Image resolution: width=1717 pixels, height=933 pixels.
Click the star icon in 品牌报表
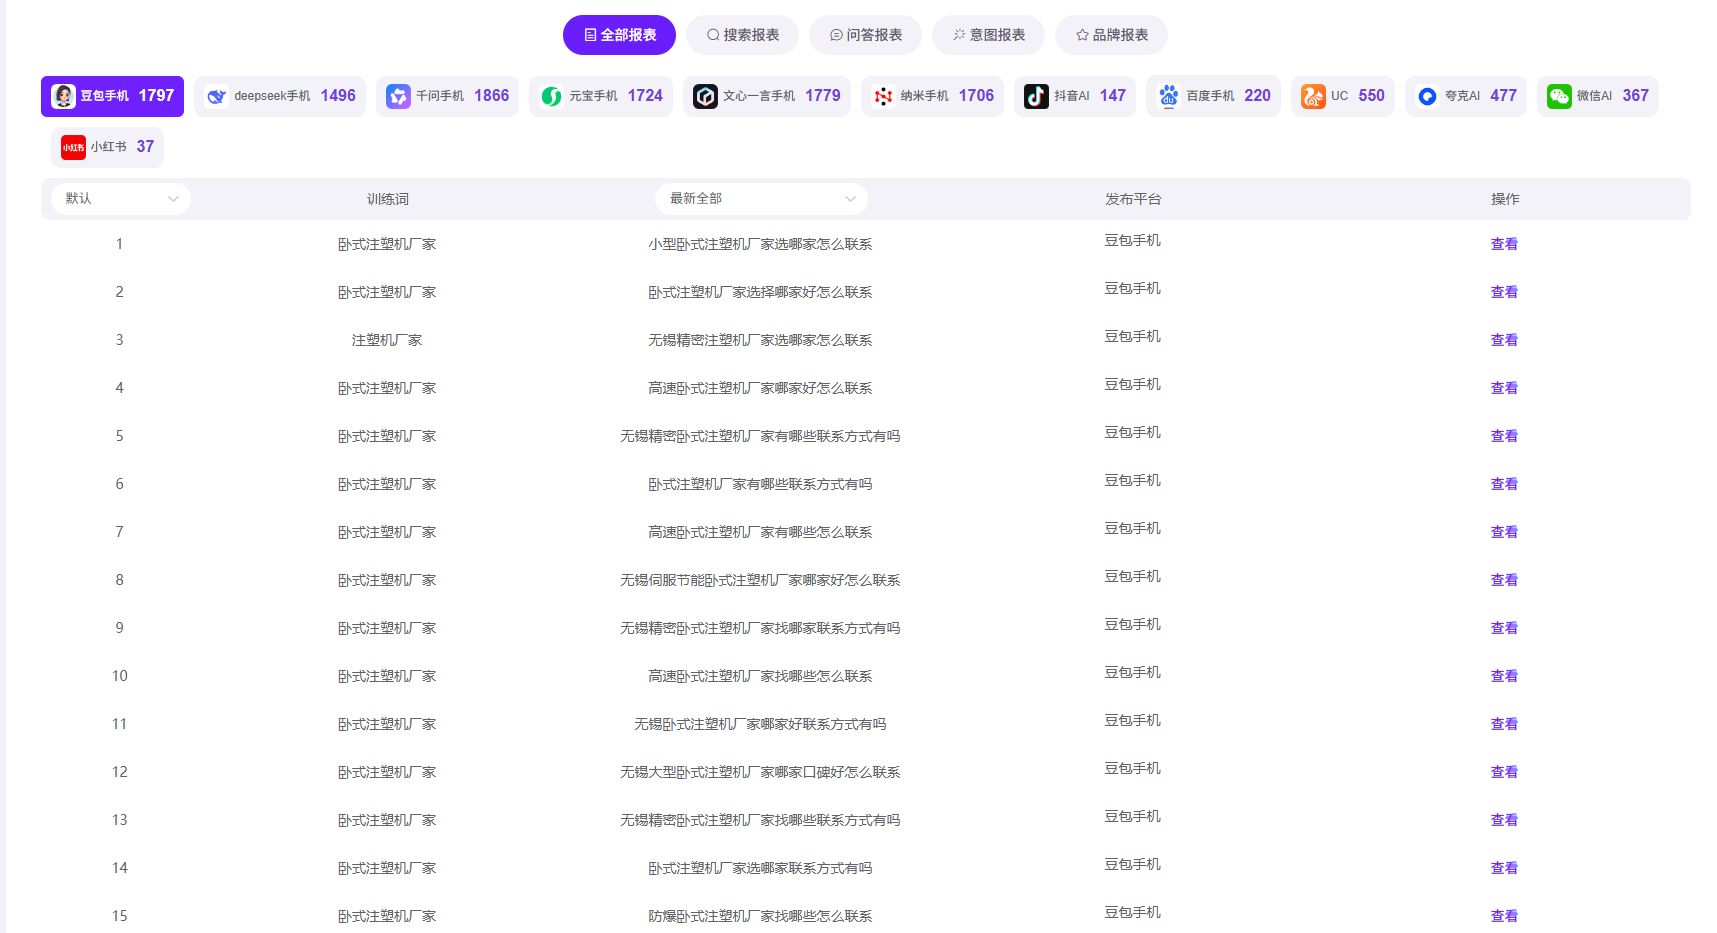[1082, 35]
